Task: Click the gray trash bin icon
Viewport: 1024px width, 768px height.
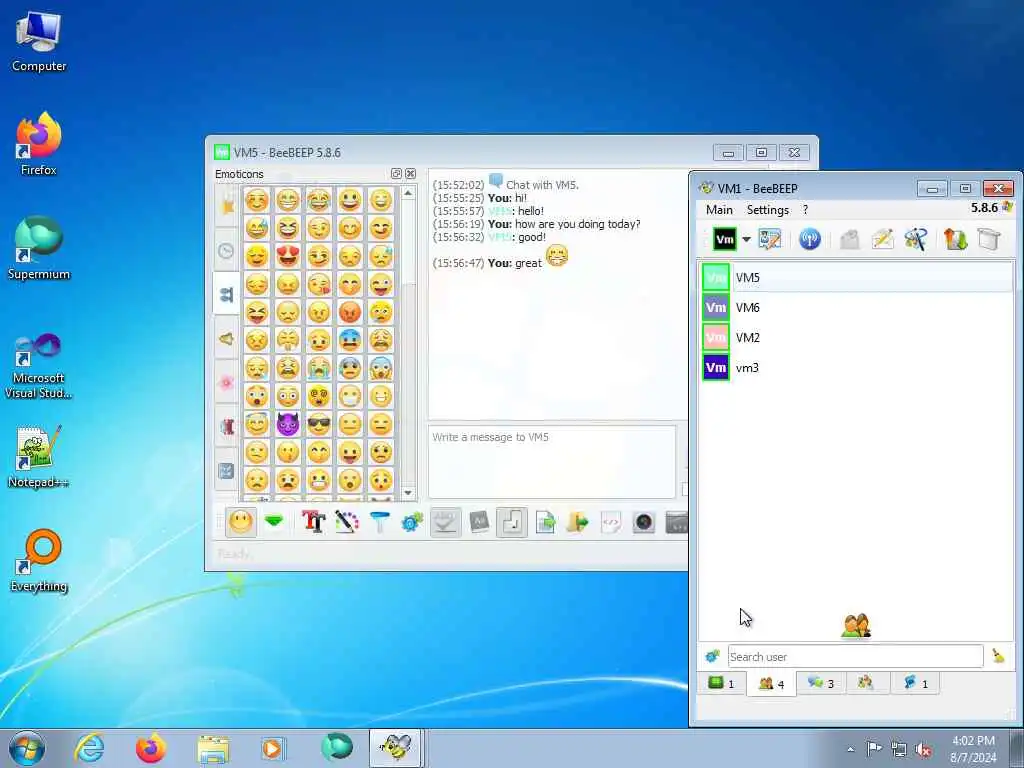Action: pyautogui.click(x=989, y=240)
